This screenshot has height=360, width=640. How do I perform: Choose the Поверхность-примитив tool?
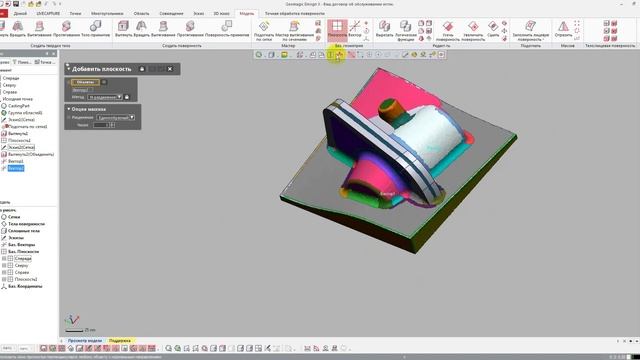click(x=227, y=29)
